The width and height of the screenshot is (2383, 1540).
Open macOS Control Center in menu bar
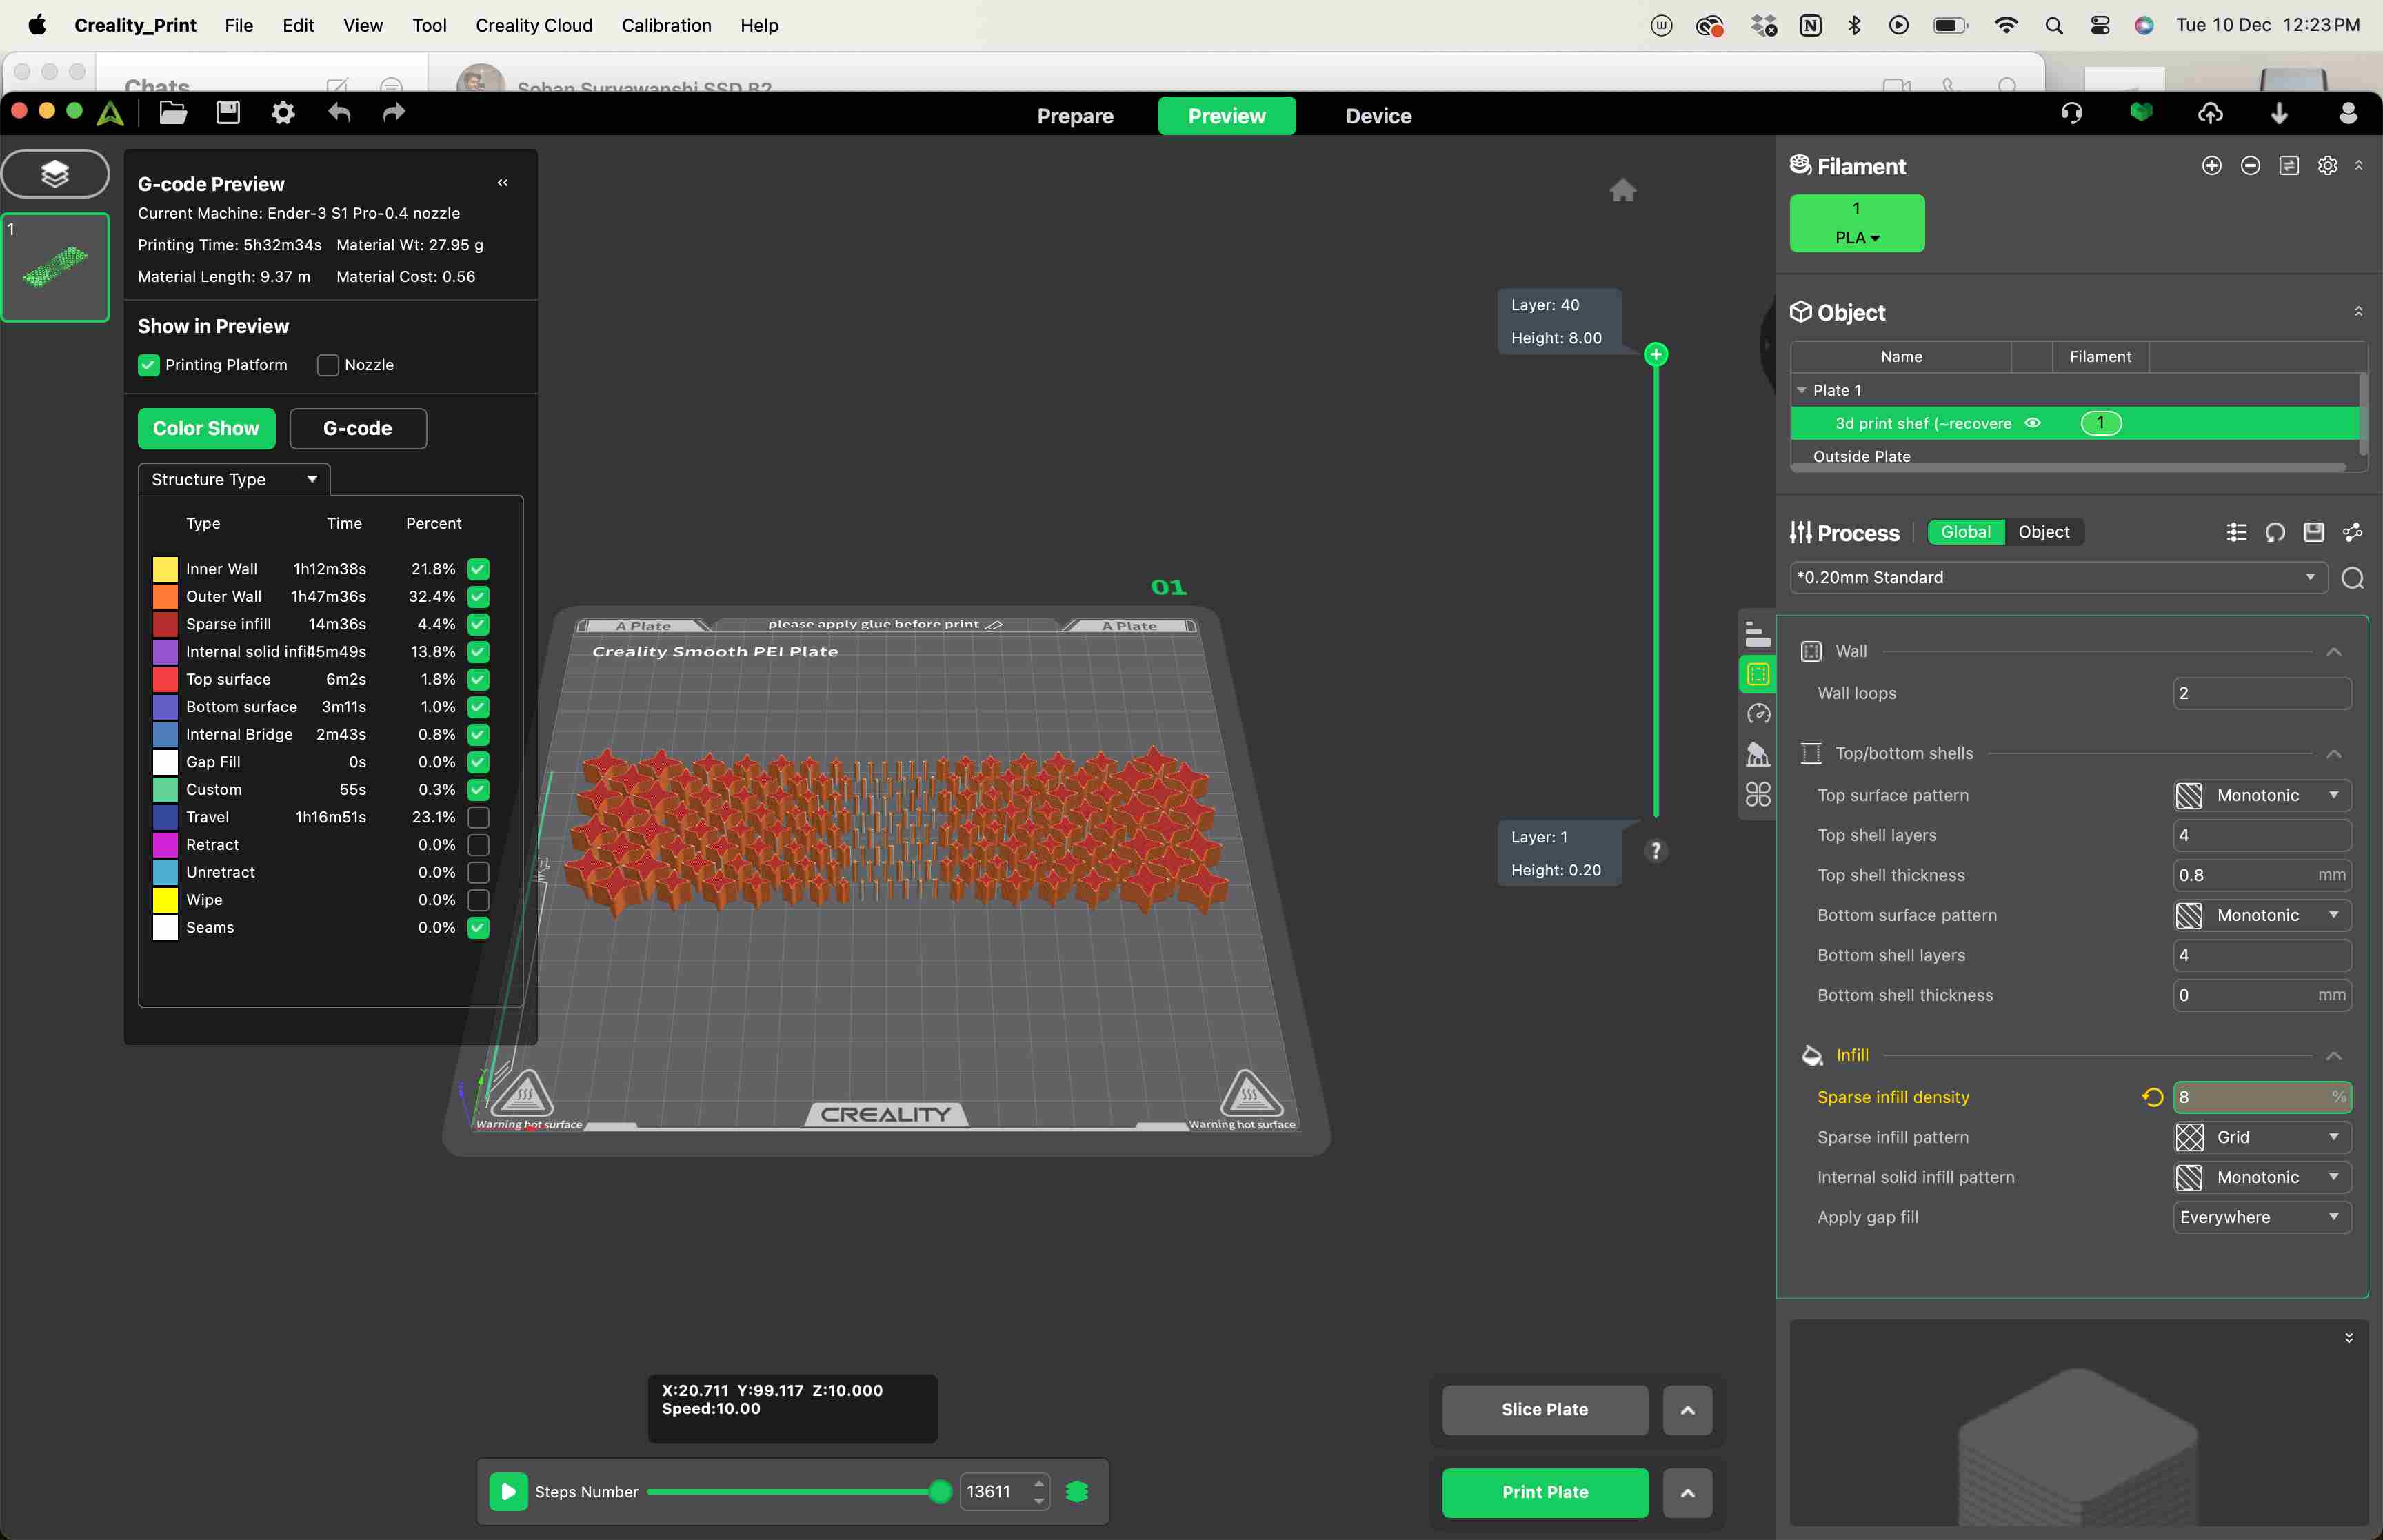[2100, 25]
